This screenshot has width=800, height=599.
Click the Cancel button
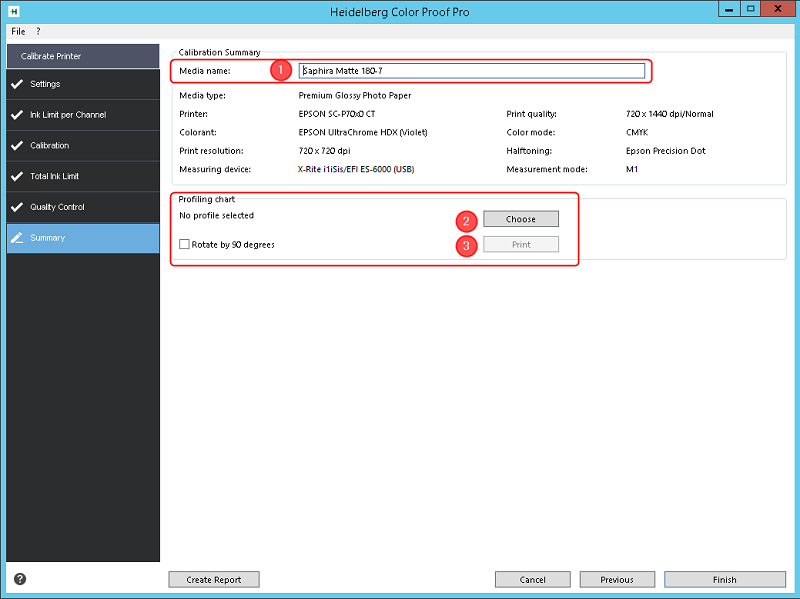532,580
